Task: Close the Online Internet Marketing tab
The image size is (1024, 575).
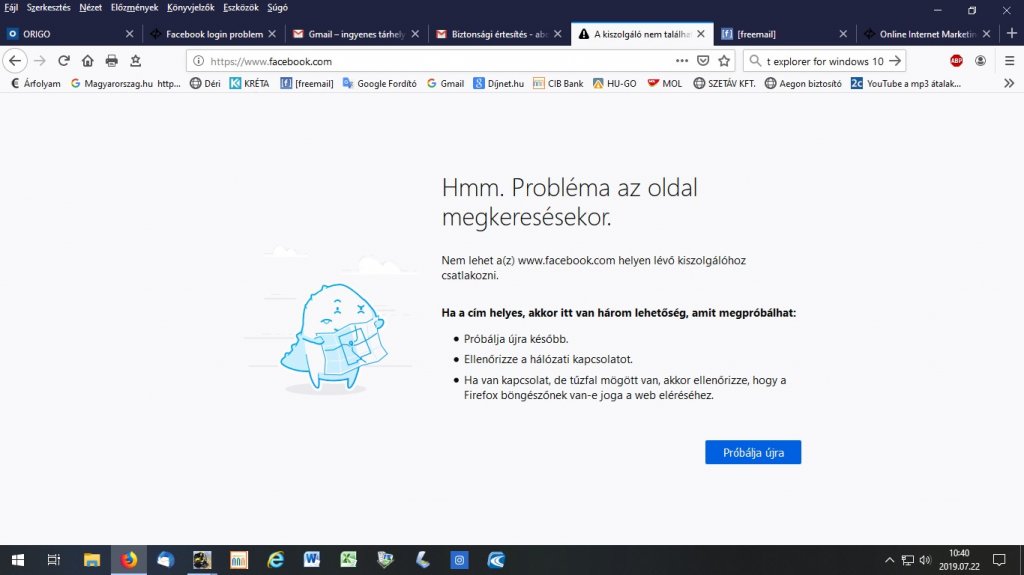Action: [986, 34]
